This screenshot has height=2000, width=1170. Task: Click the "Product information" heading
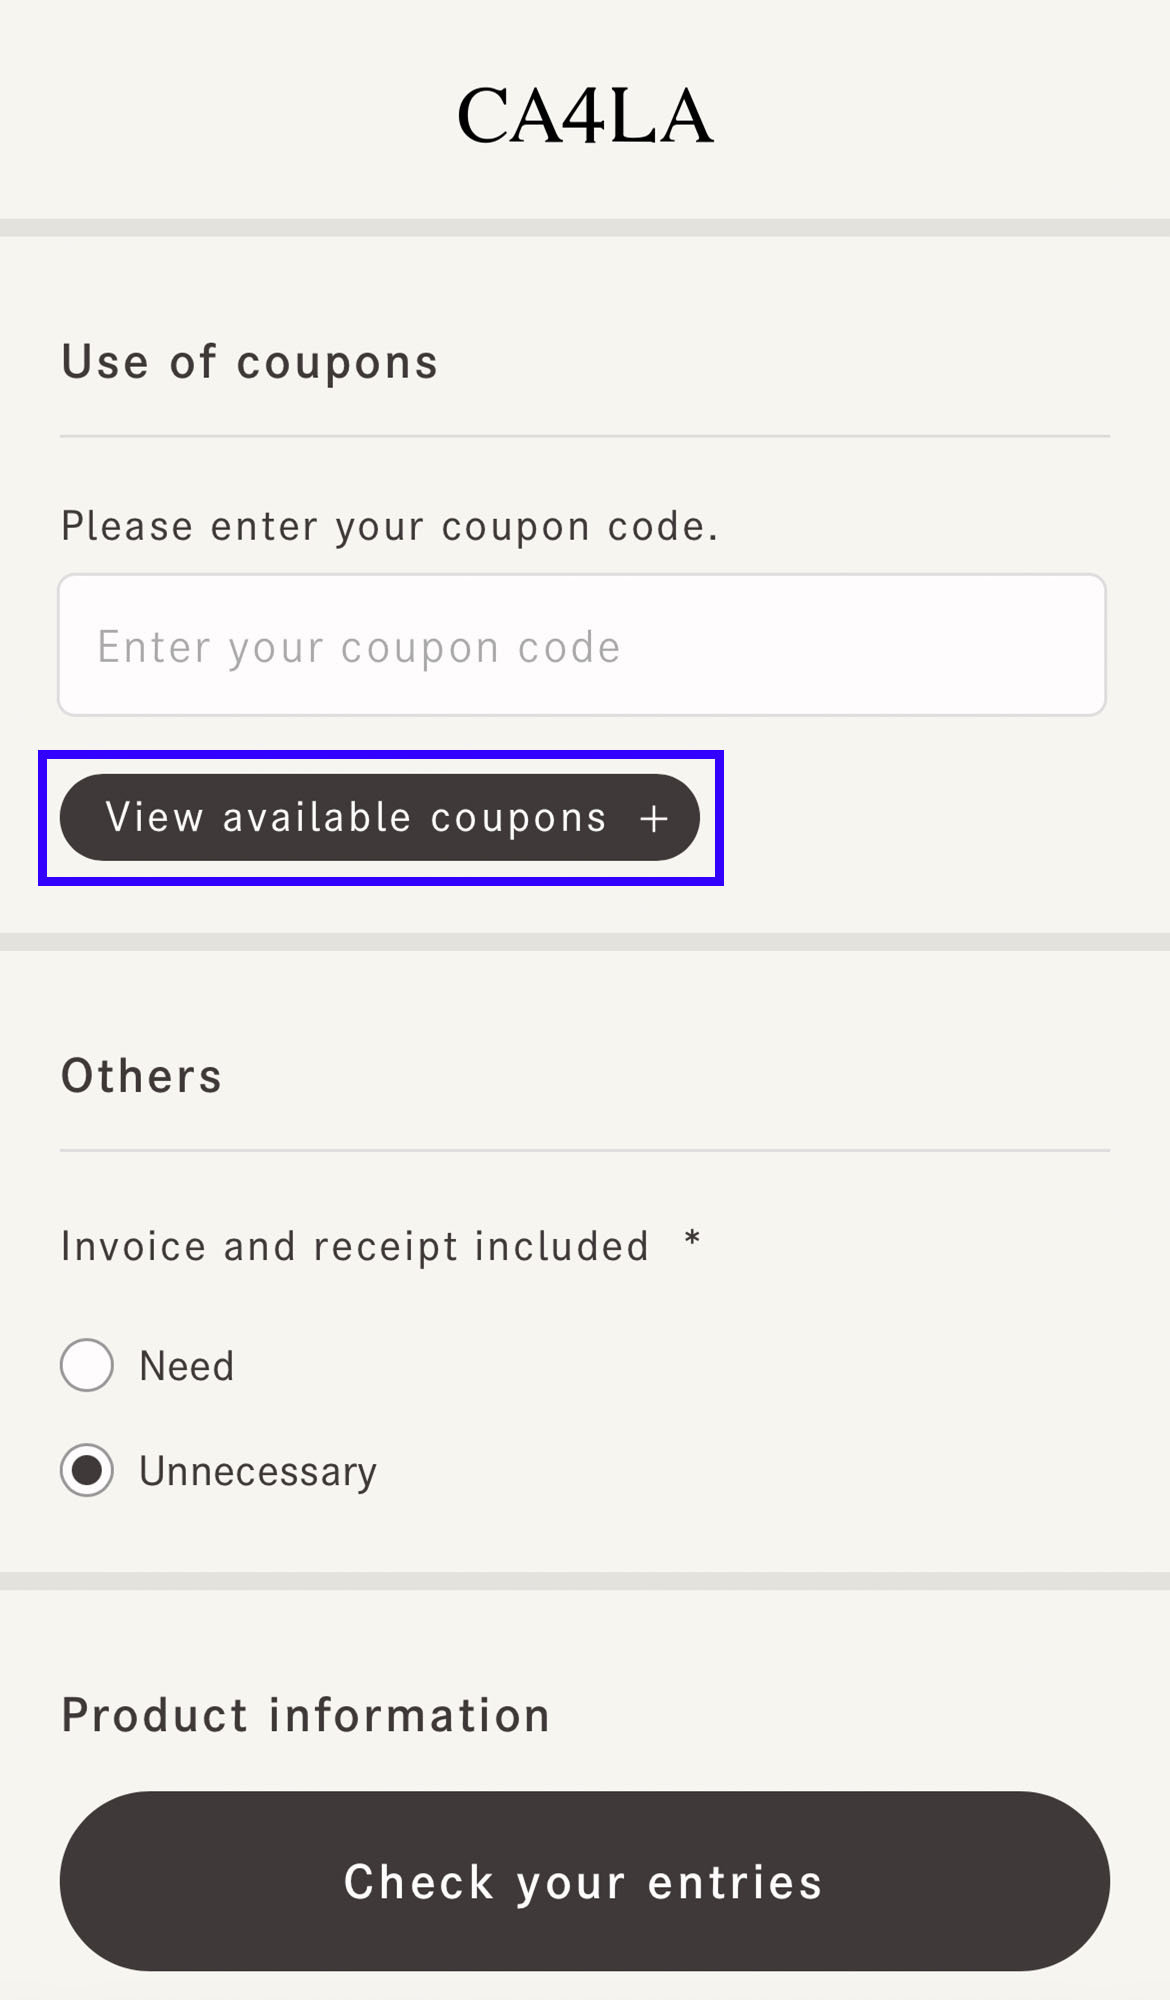[x=306, y=1715]
